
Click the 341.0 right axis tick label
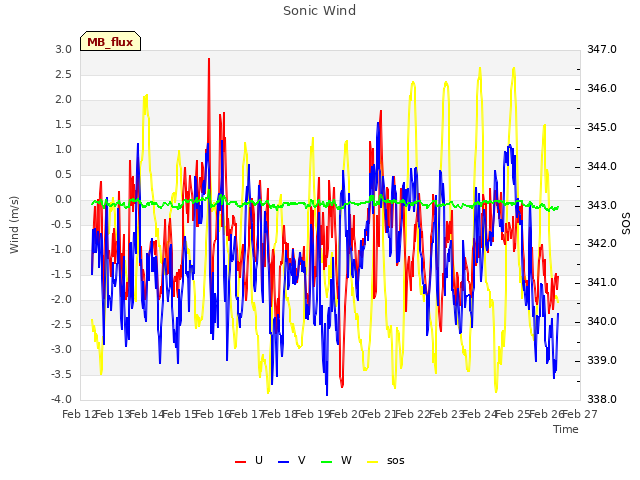[602, 282]
